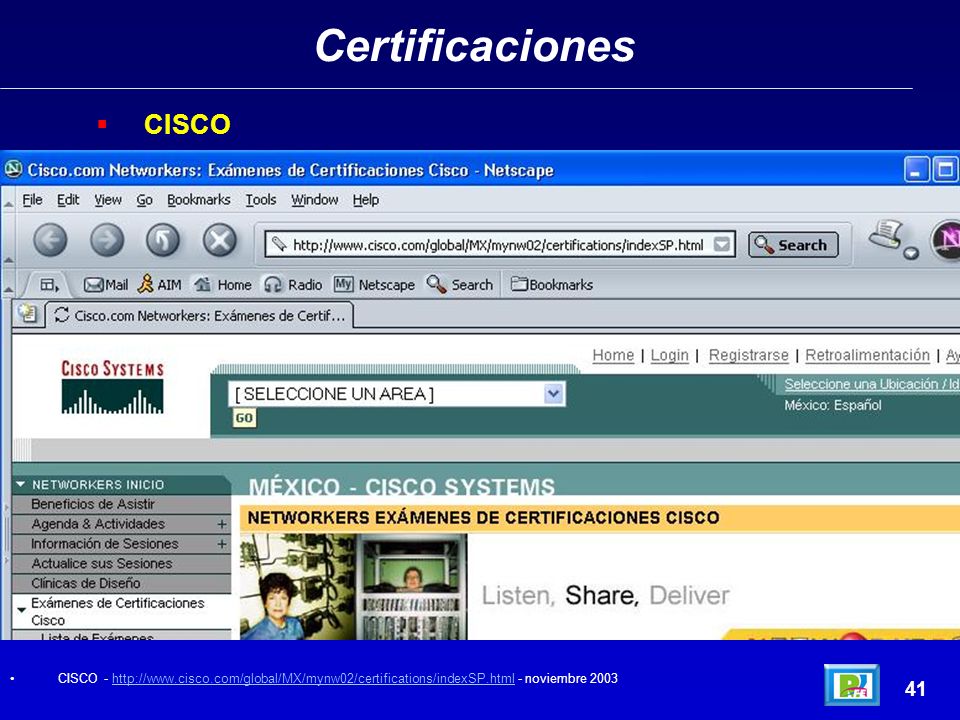
Task: Click the Forward arrow button
Action: tap(107, 239)
